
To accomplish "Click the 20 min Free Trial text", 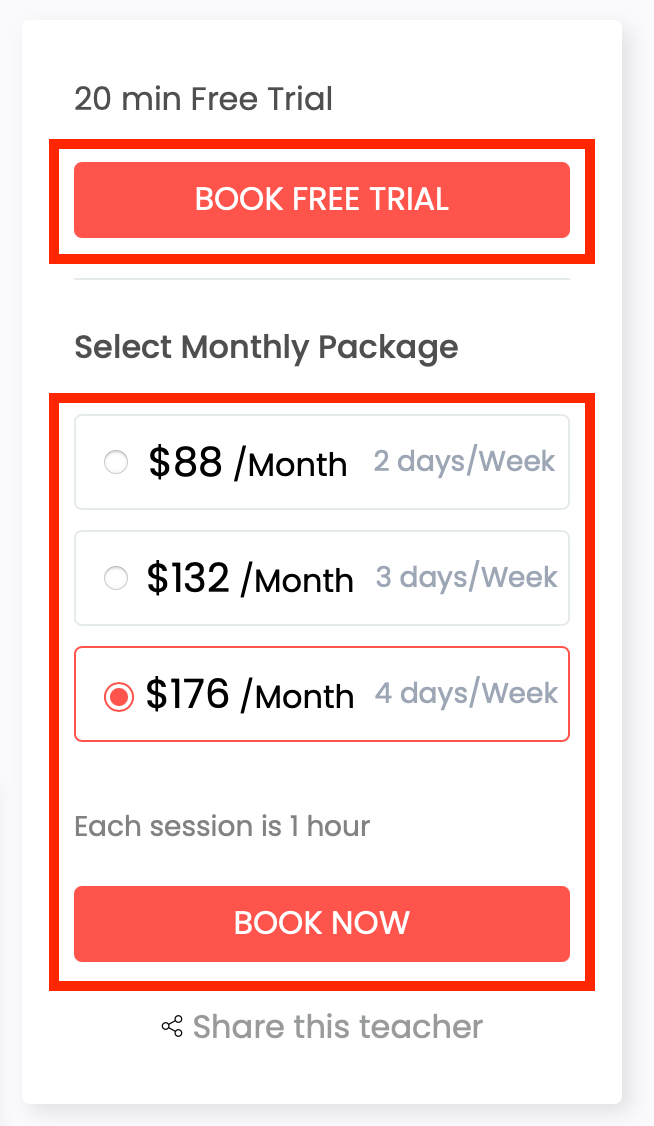I will (203, 99).
